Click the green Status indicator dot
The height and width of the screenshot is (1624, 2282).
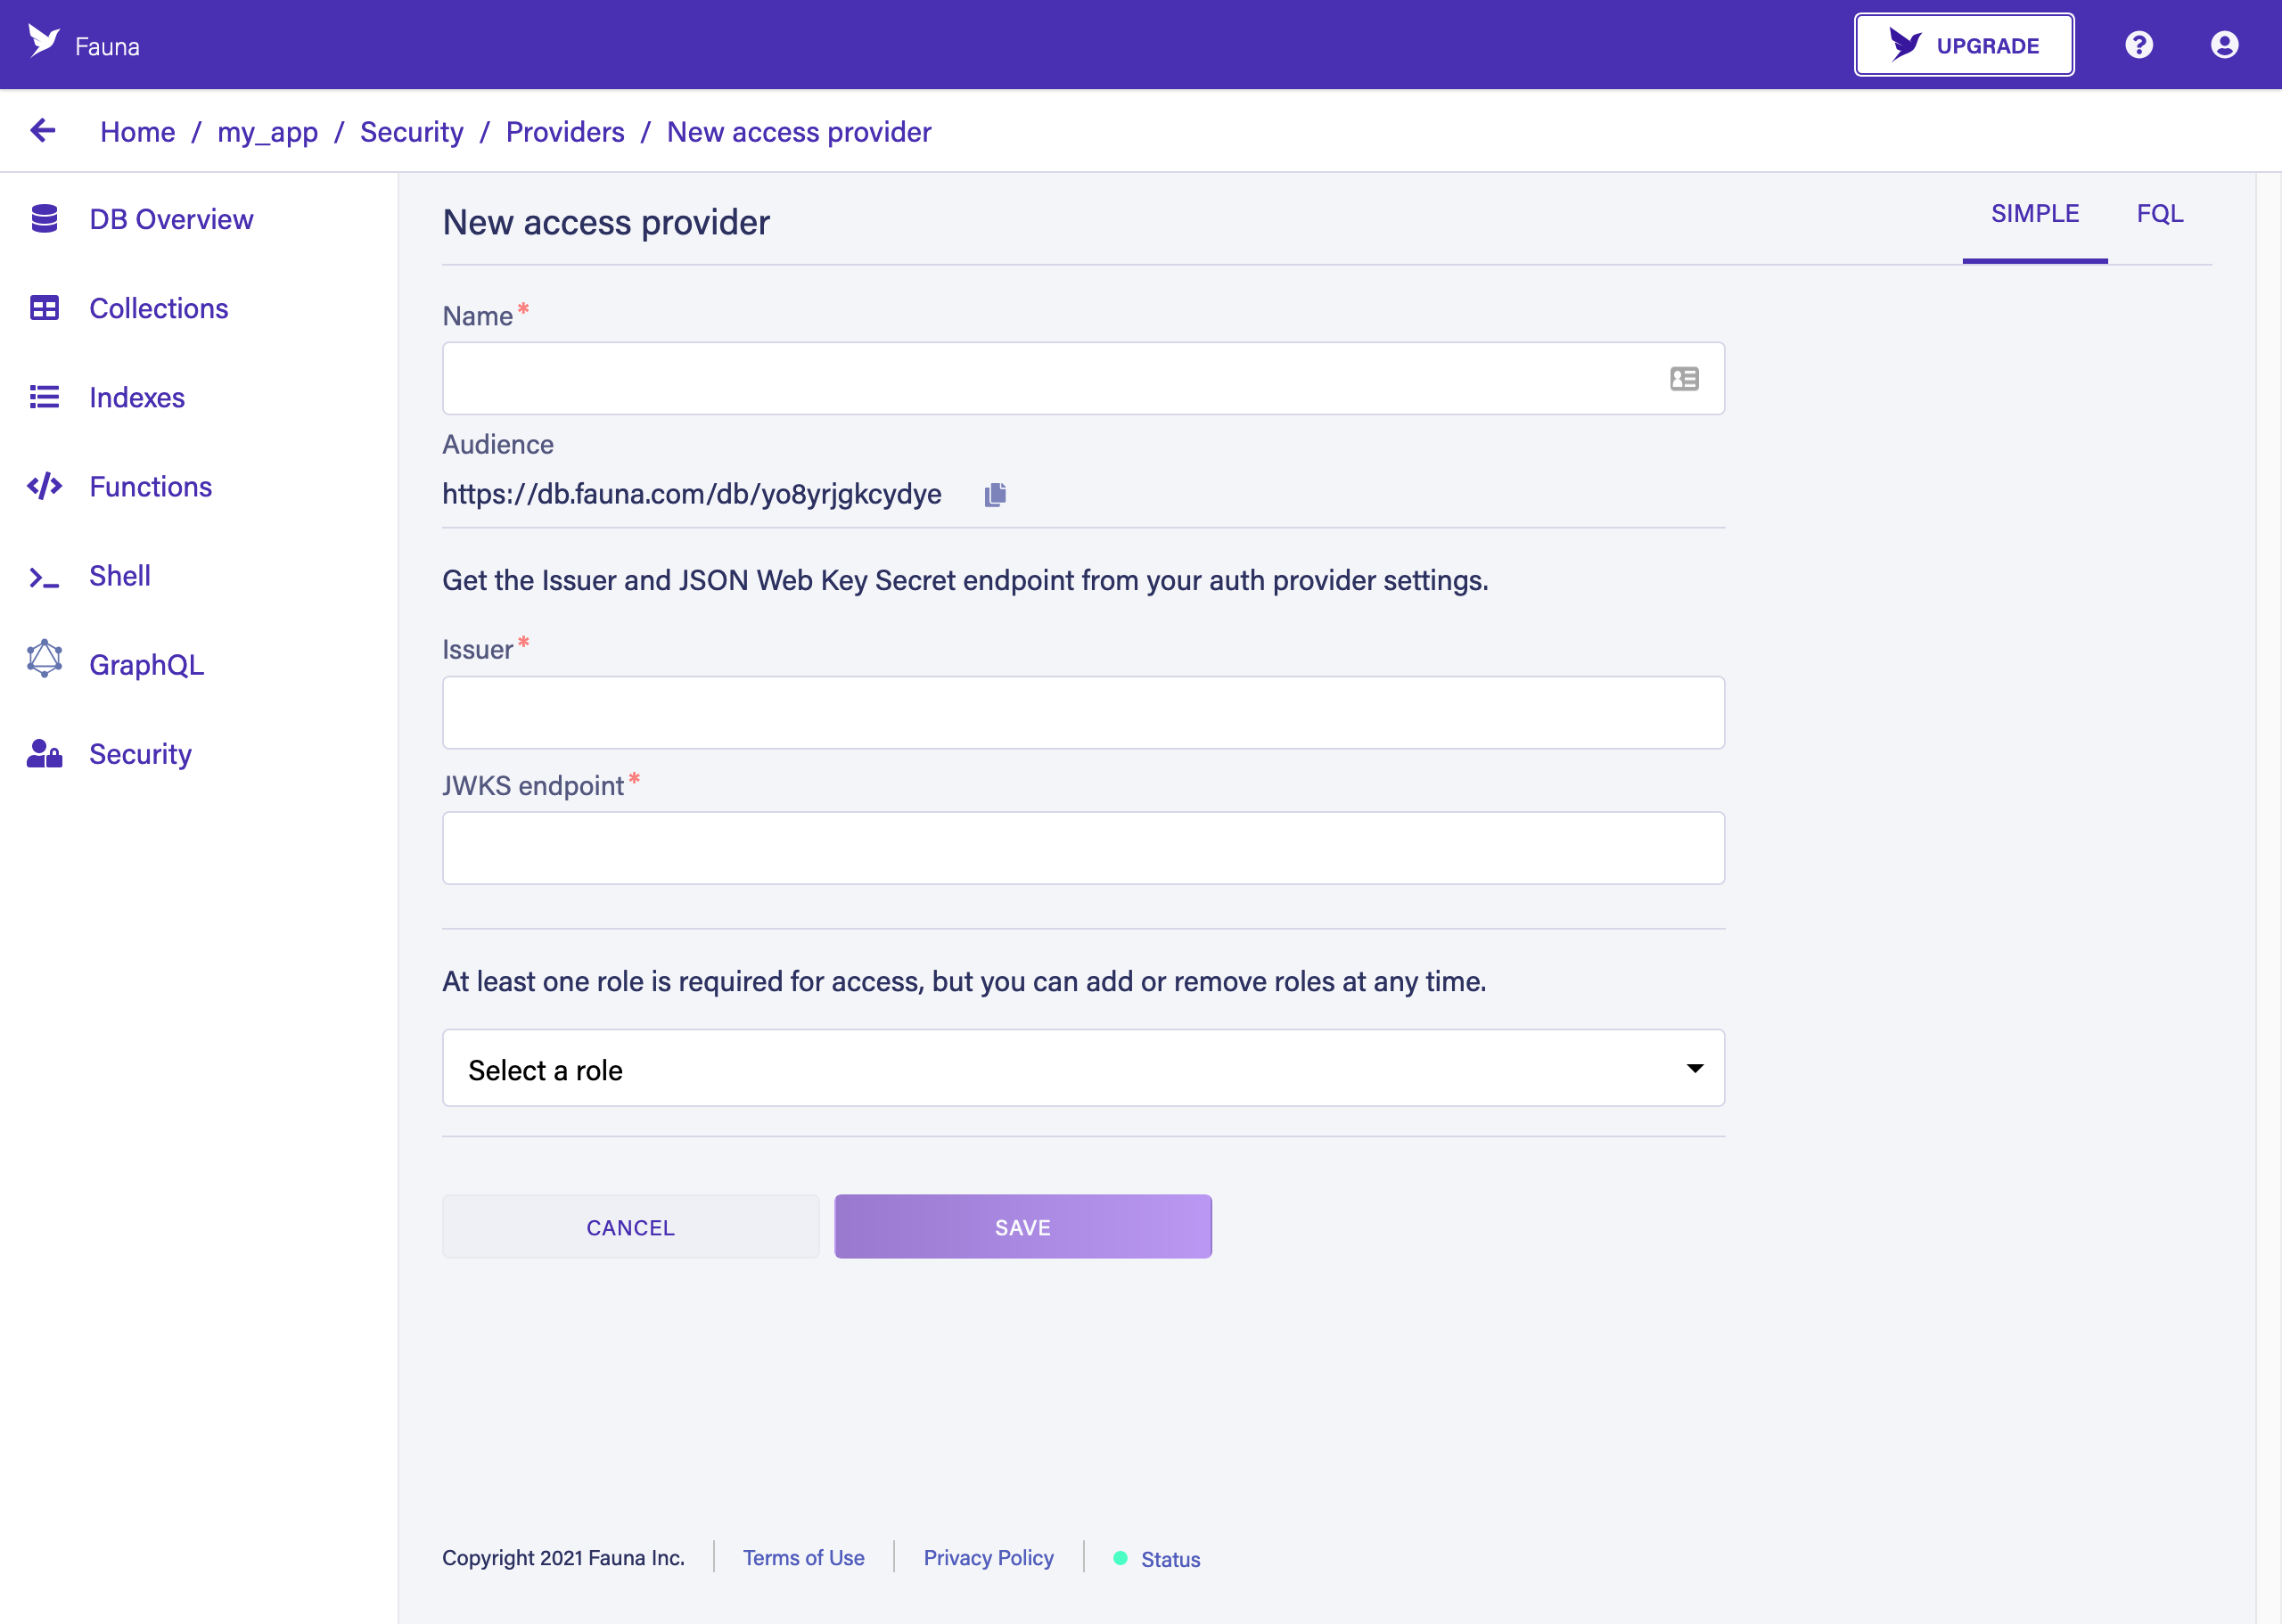coord(1120,1558)
